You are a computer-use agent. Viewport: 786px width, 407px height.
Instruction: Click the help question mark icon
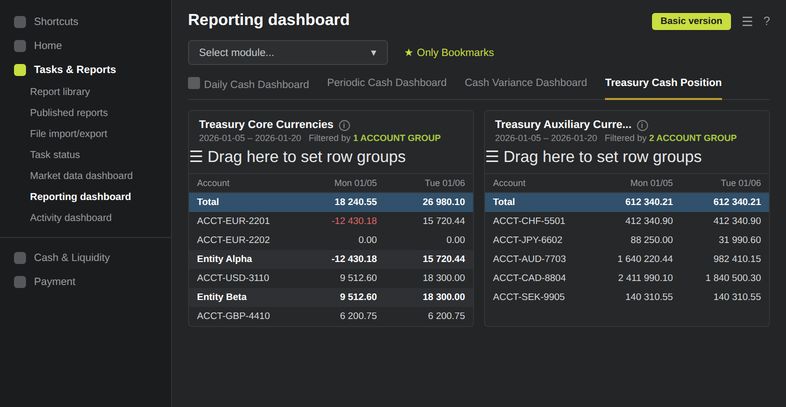[766, 22]
